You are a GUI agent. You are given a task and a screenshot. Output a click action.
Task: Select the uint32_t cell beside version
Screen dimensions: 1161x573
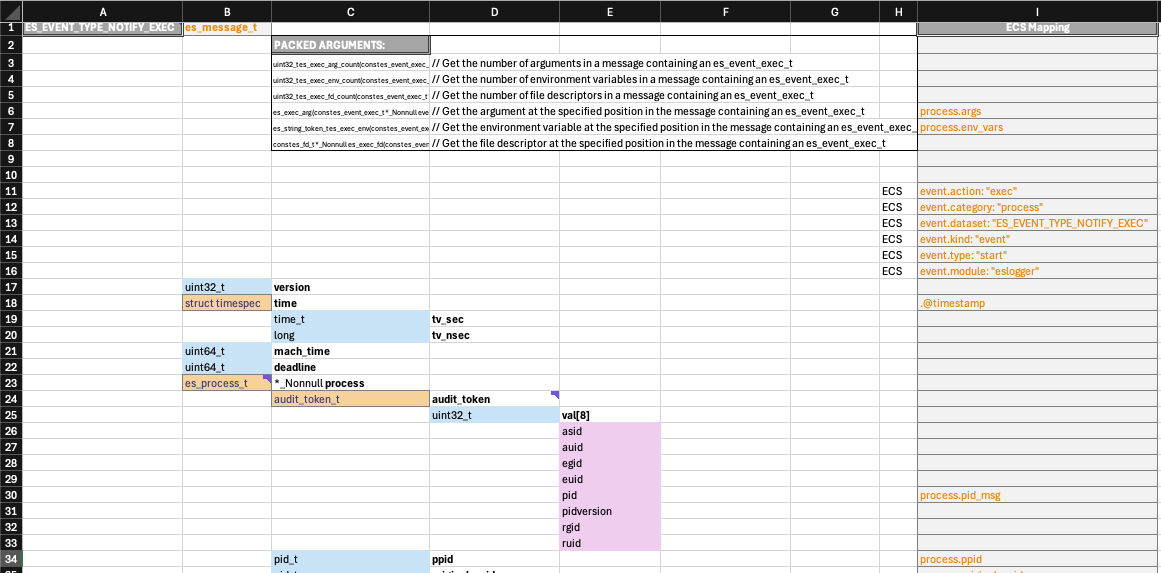pyautogui.click(x=227, y=286)
